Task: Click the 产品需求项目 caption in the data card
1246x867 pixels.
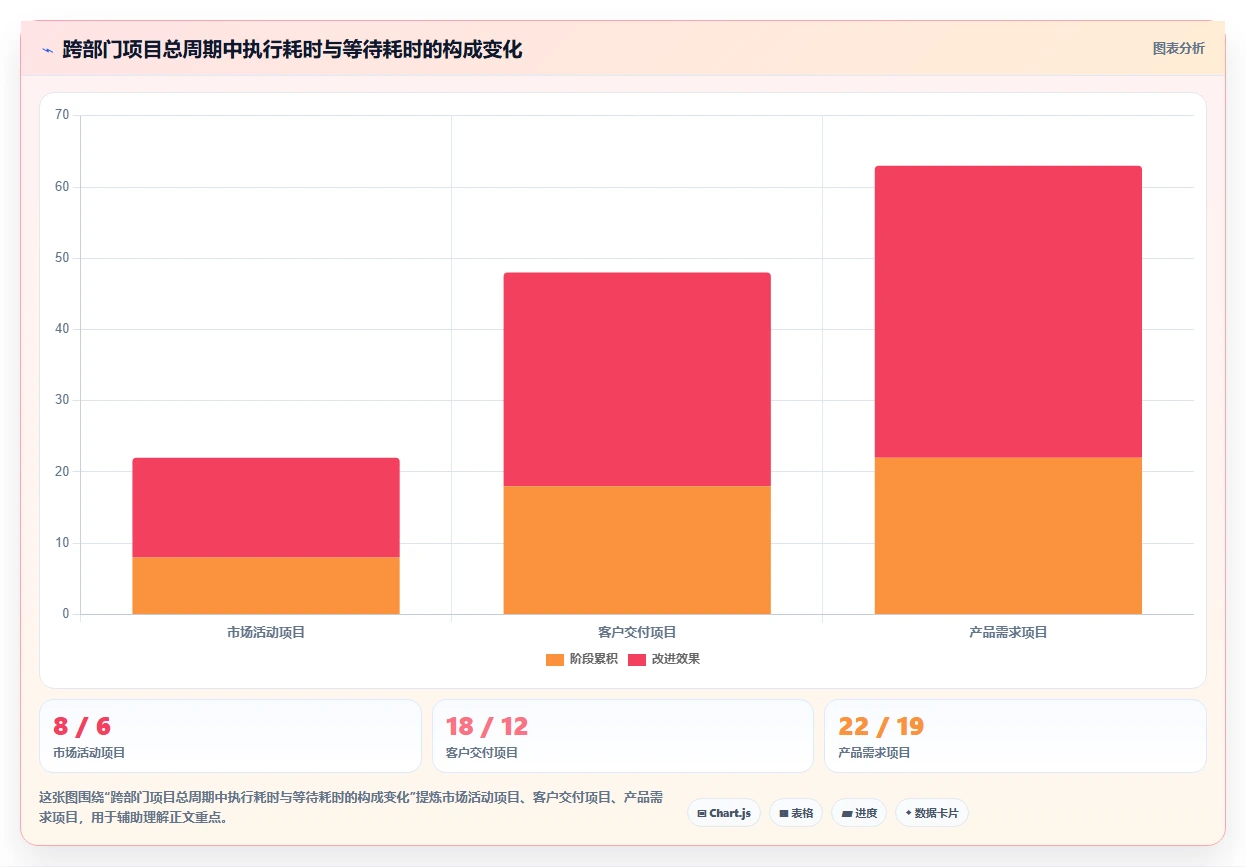Action: click(874, 753)
